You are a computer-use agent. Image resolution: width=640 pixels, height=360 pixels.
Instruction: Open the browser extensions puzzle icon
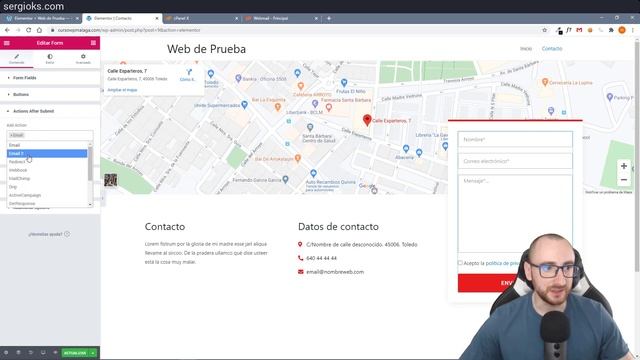point(611,30)
